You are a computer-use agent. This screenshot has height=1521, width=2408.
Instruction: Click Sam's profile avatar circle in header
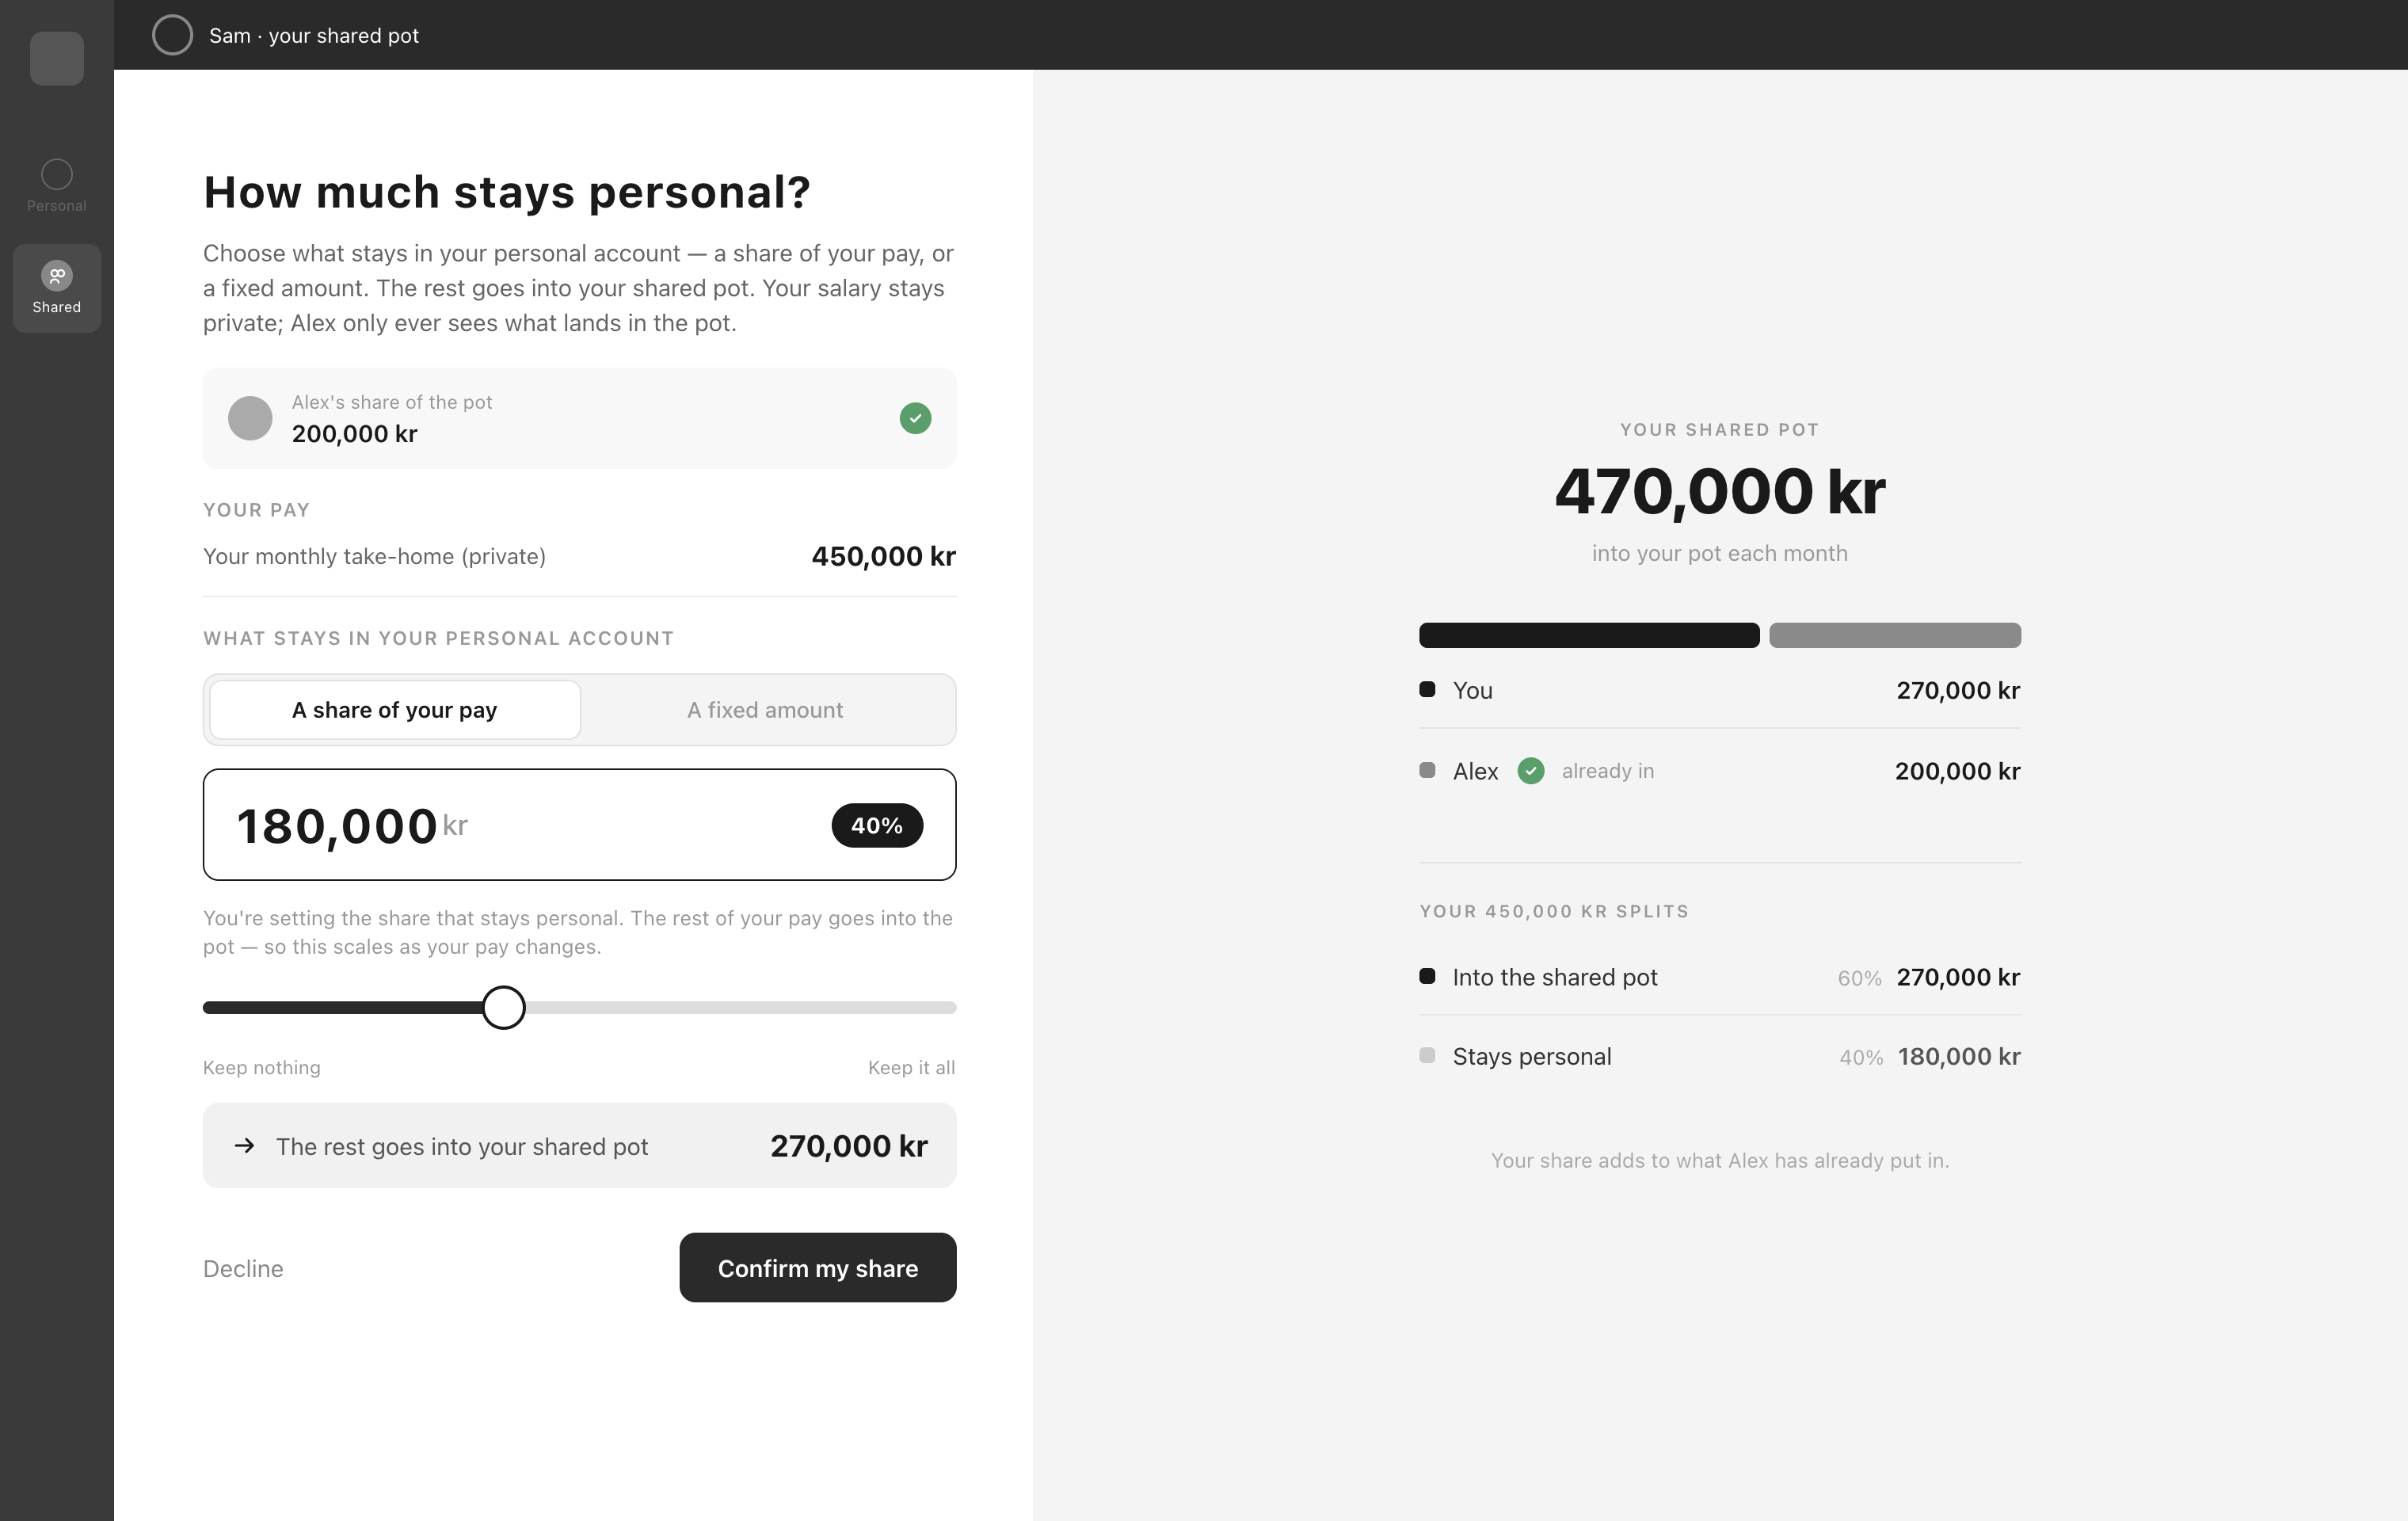pyautogui.click(x=172, y=35)
